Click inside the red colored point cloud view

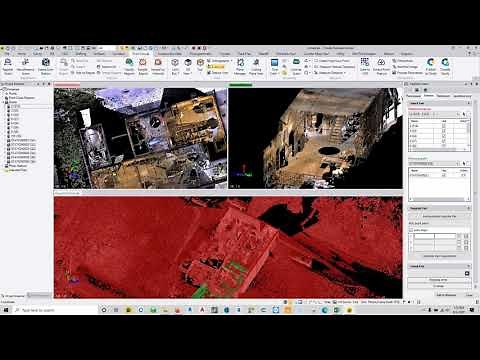coord(228,247)
